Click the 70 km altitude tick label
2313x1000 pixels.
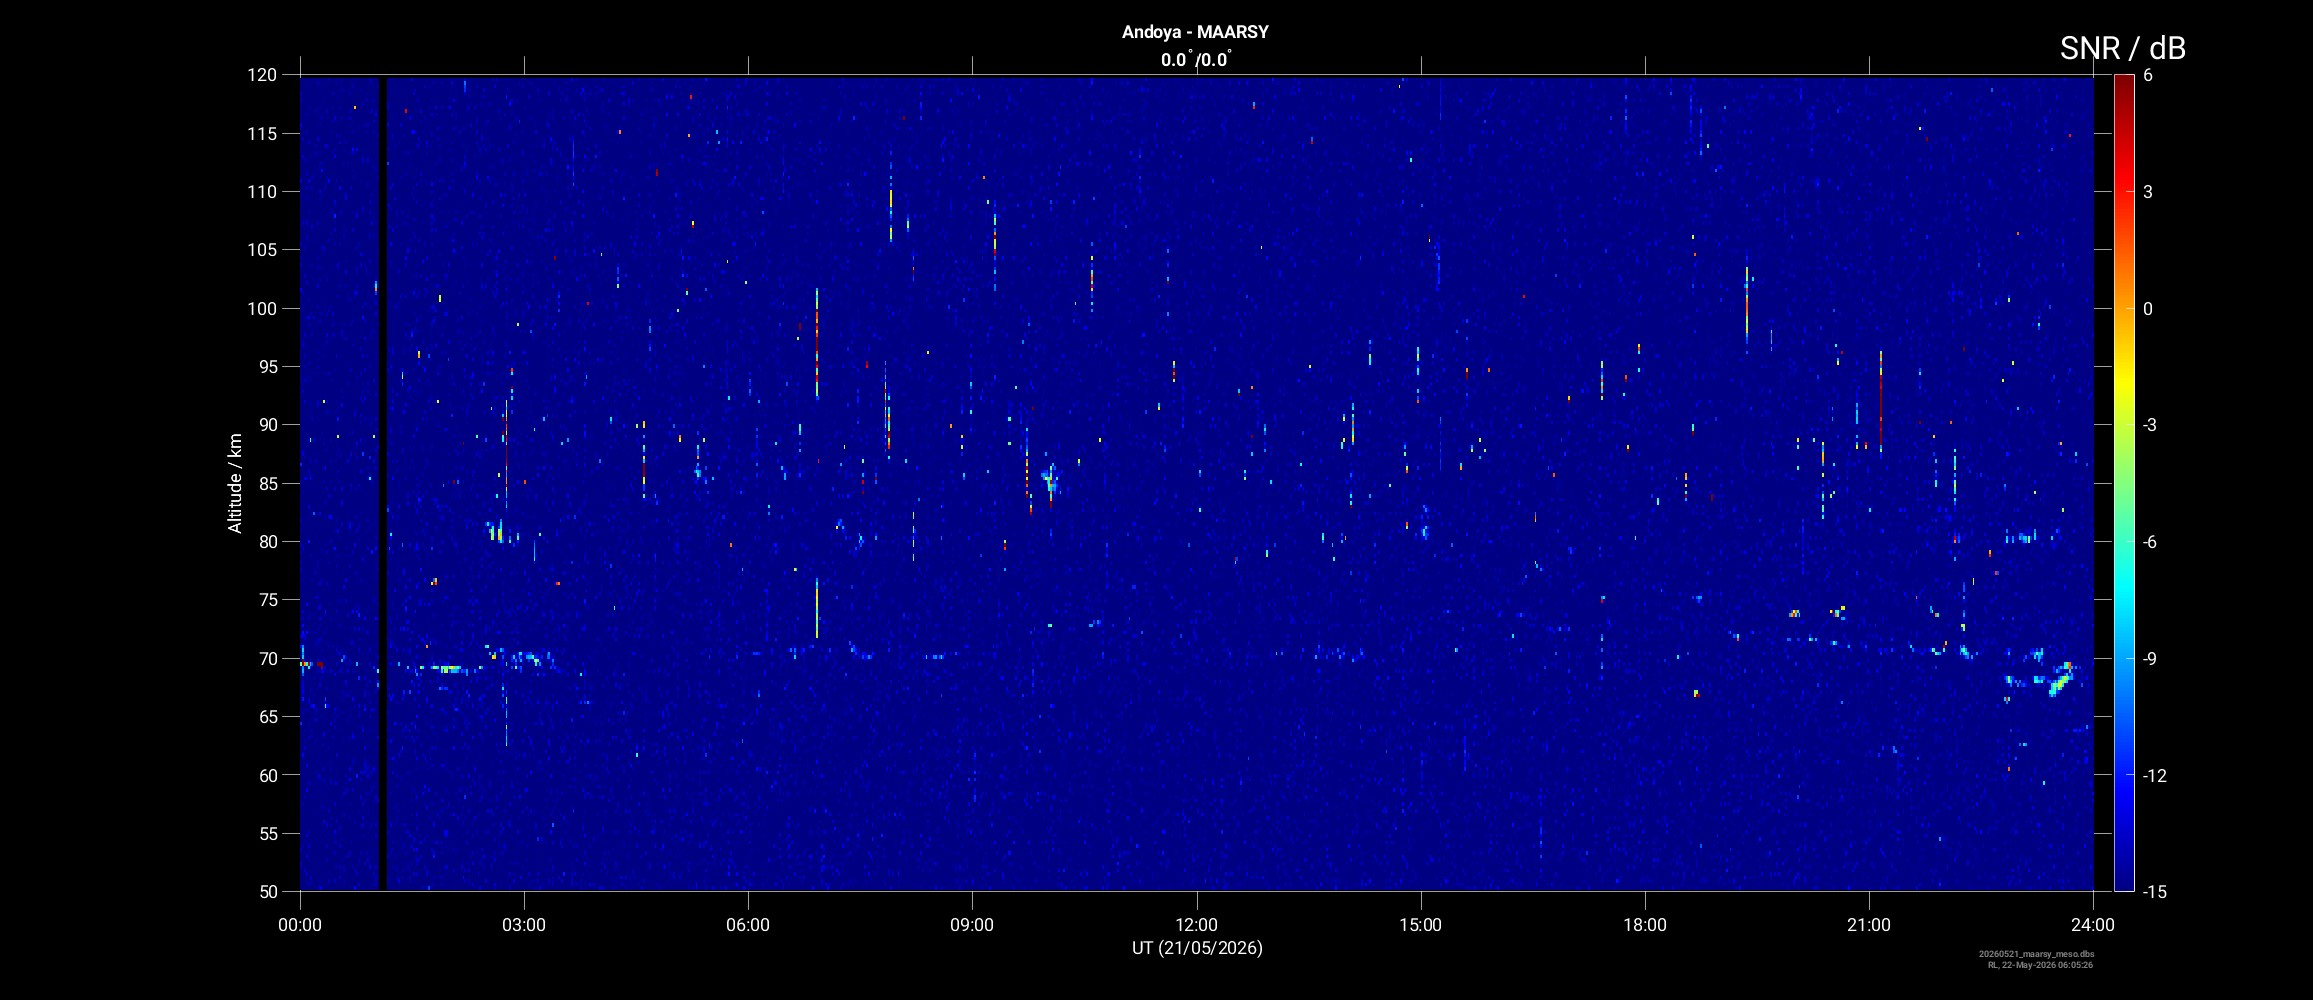coord(266,658)
